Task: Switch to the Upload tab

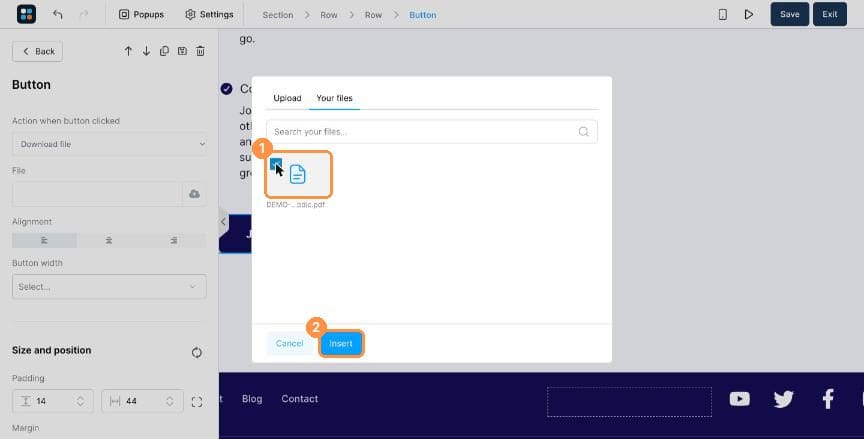Action: point(287,98)
